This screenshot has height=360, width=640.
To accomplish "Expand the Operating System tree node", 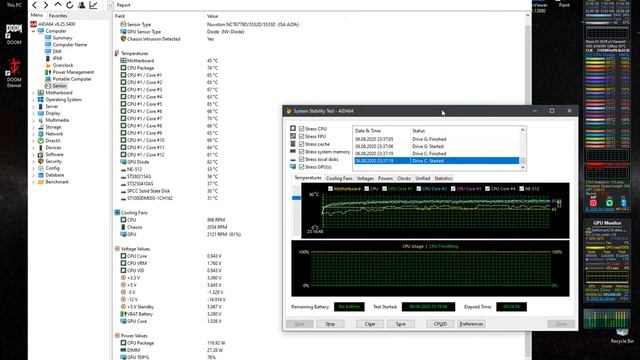I will pyautogui.click(x=33, y=100).
